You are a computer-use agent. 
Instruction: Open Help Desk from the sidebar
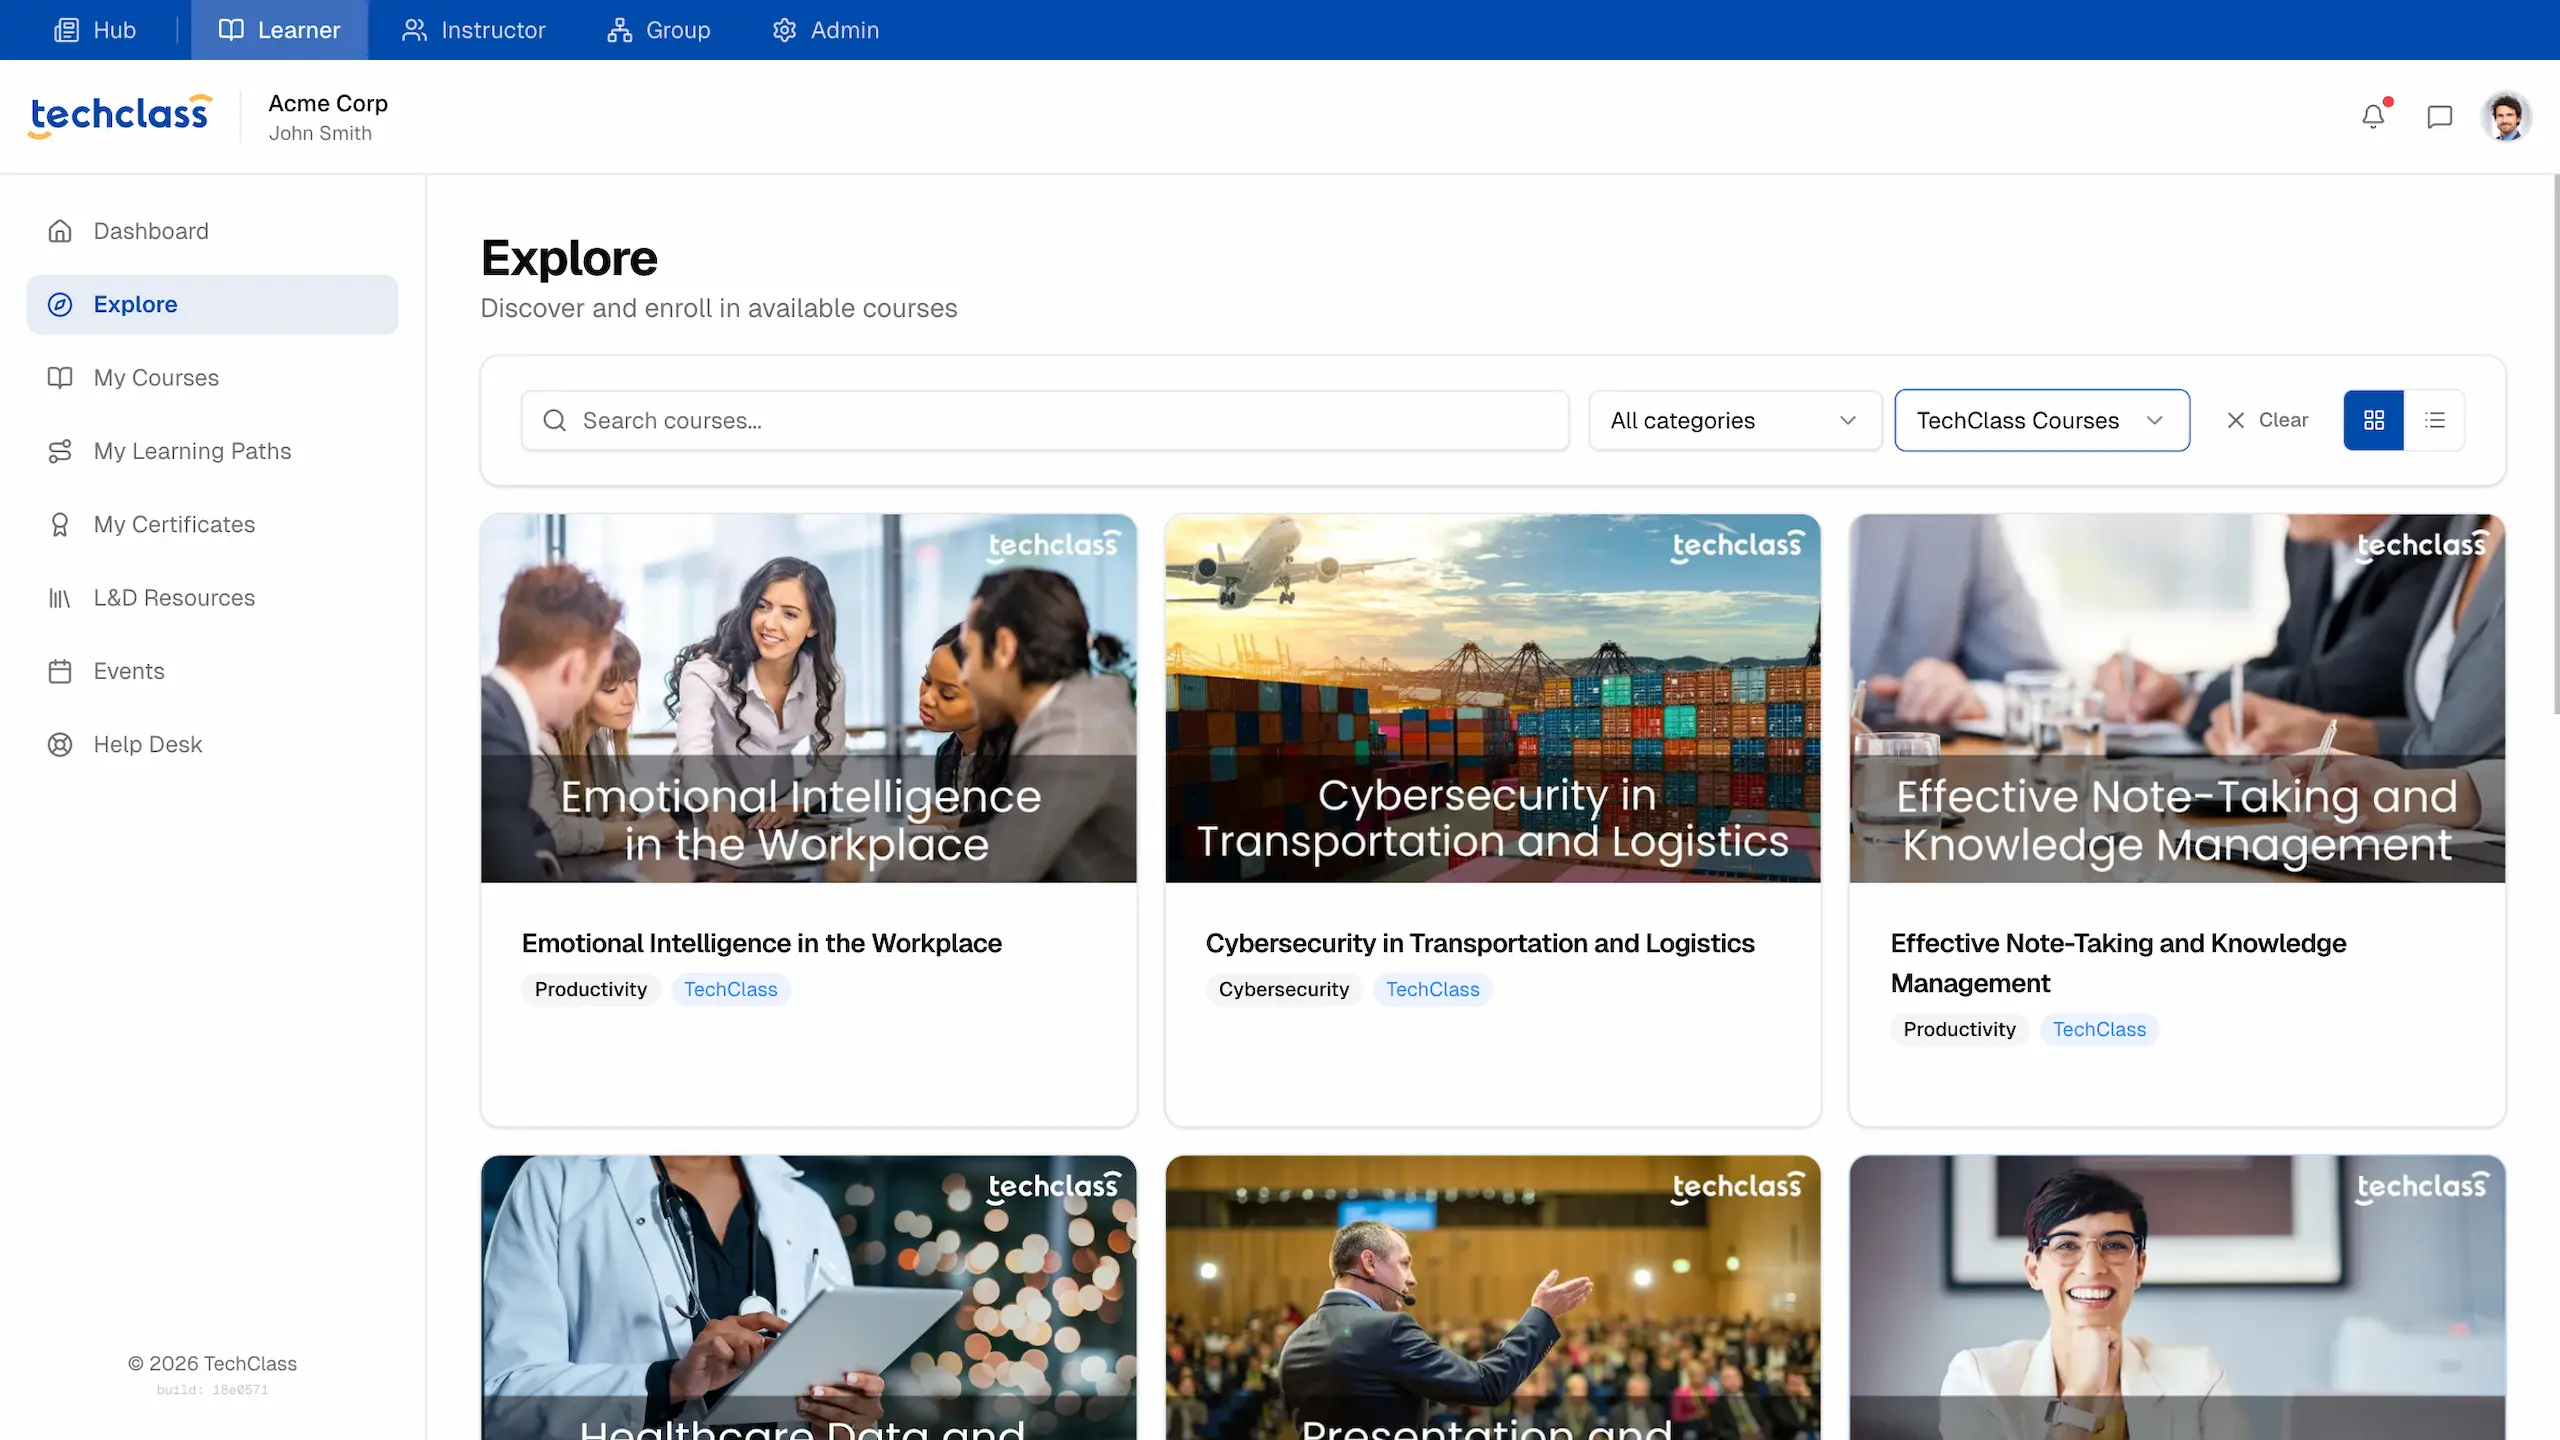[148, 744]
